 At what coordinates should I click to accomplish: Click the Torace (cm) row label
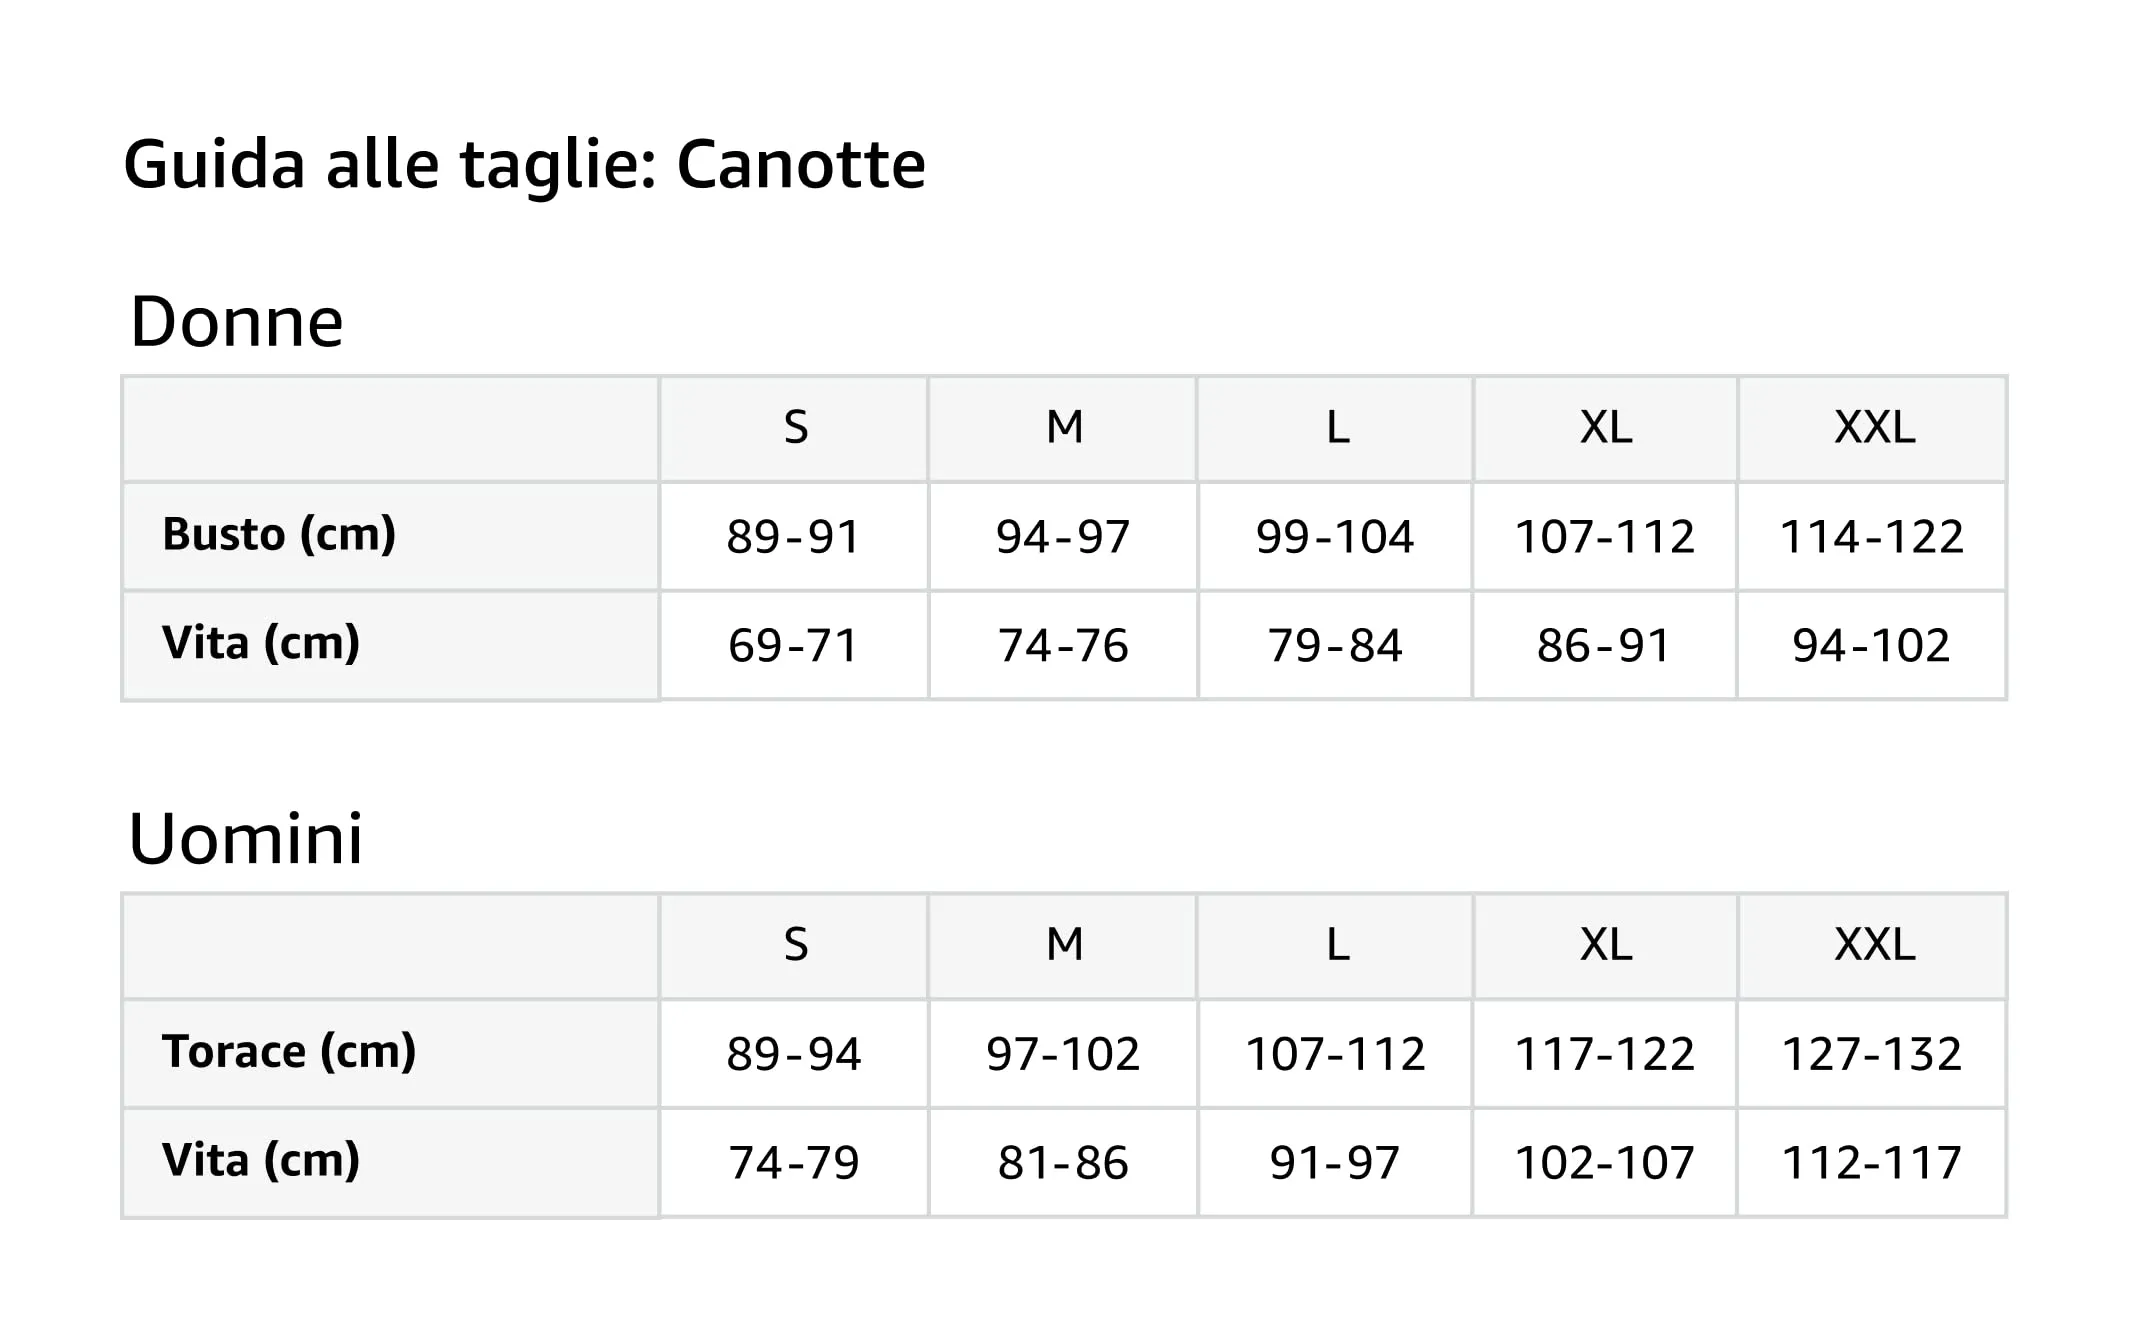(289, 1051)
